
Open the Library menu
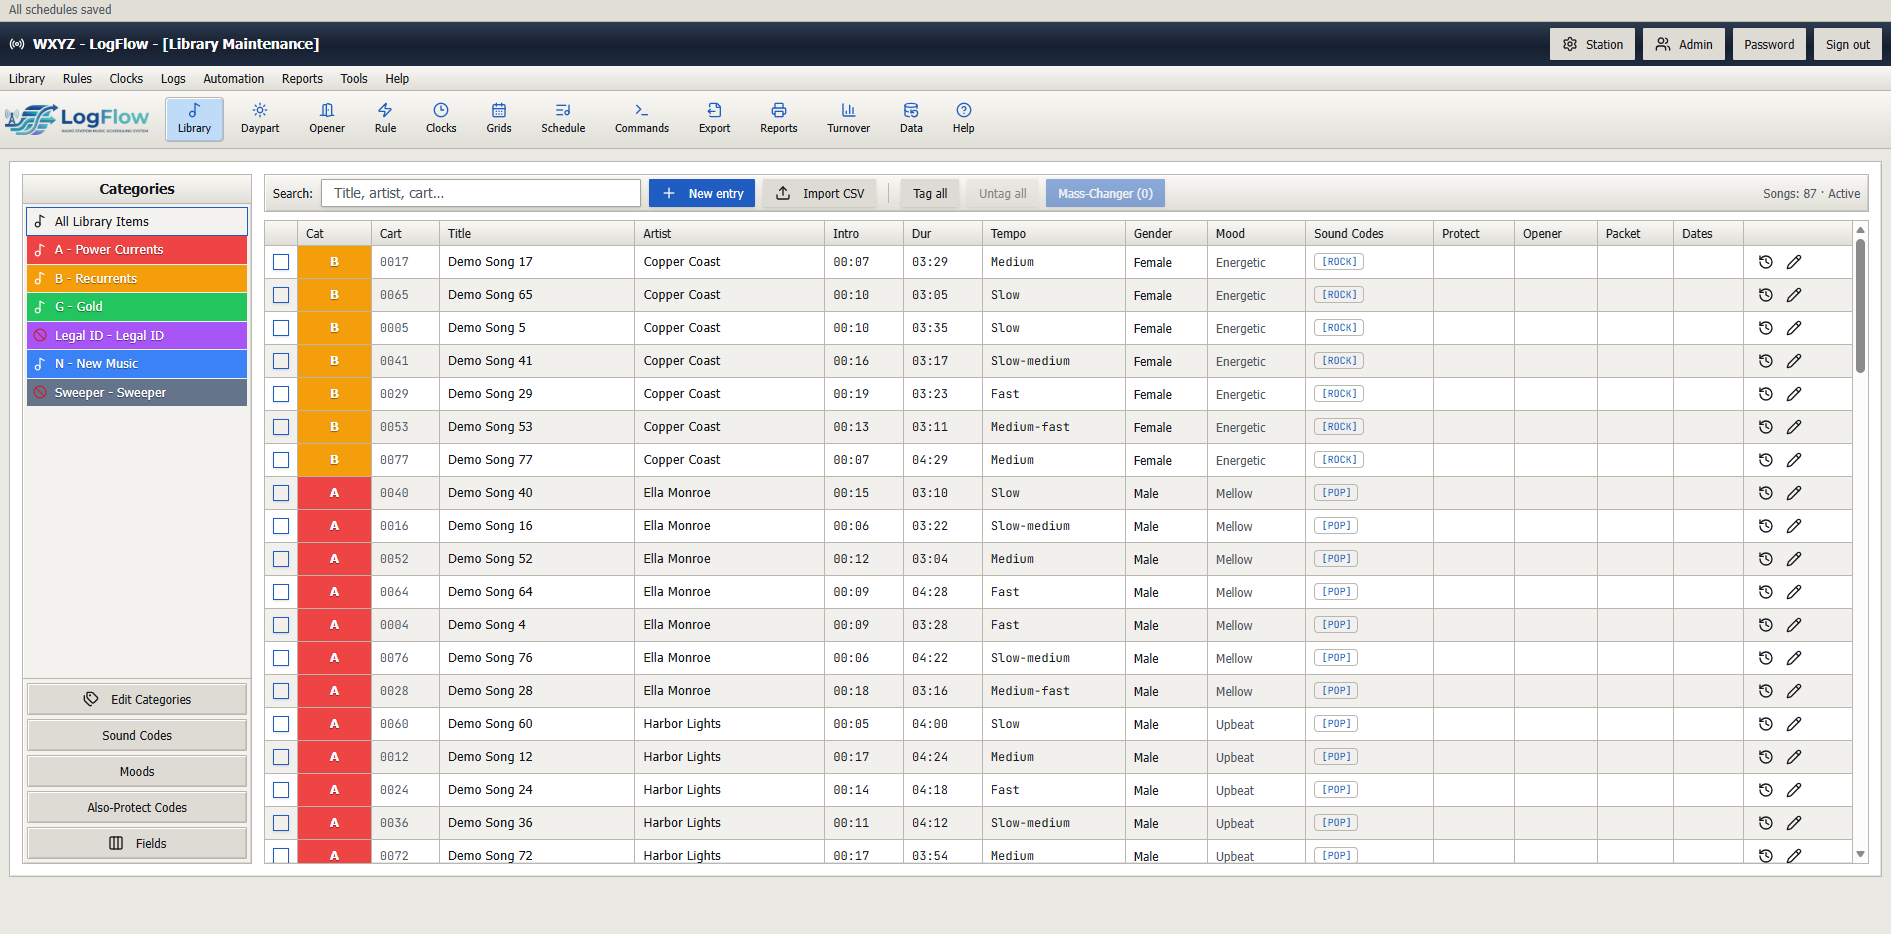click(27, 79)
